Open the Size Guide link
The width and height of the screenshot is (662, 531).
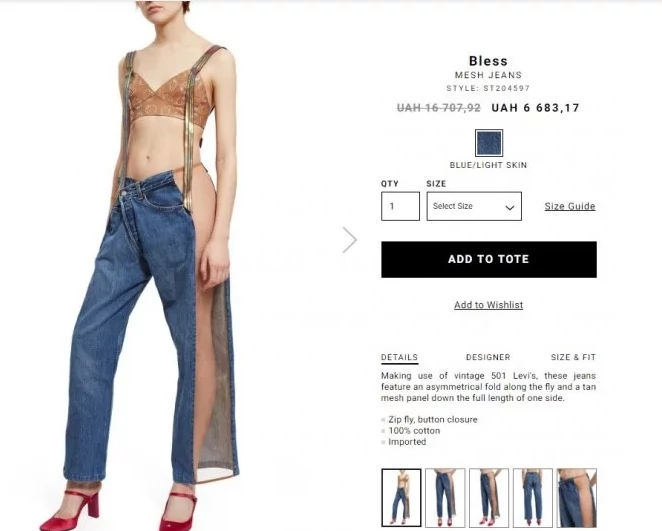coord(570,206)
